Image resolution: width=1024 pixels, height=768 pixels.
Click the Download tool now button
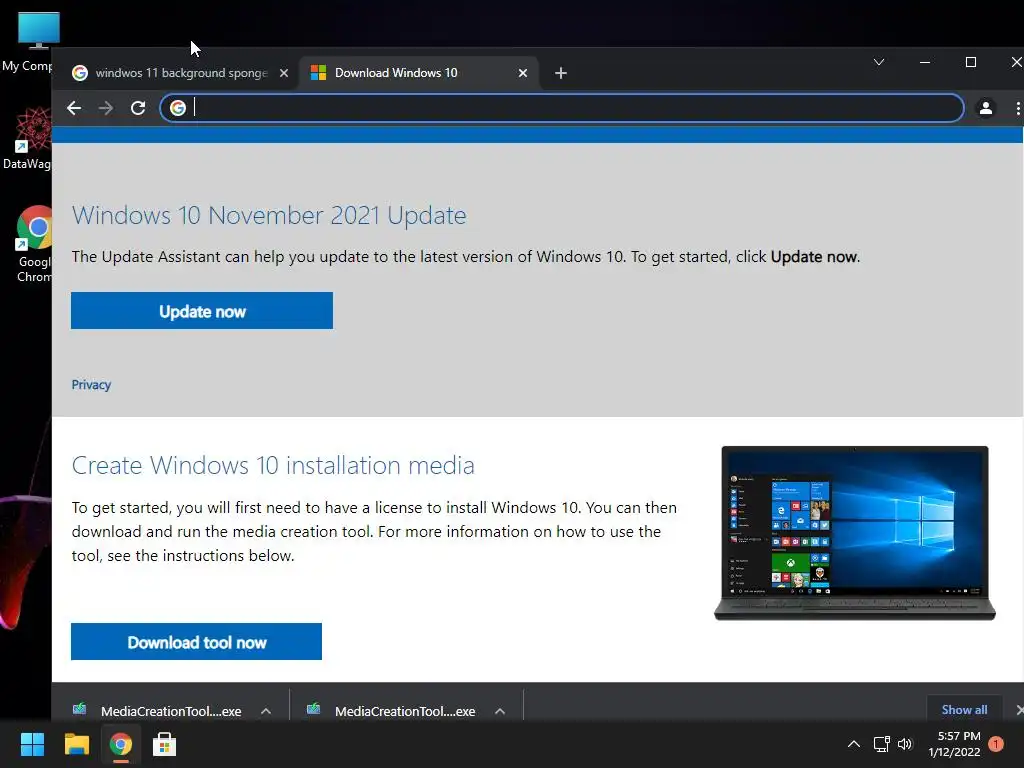[x=197, y=642]
